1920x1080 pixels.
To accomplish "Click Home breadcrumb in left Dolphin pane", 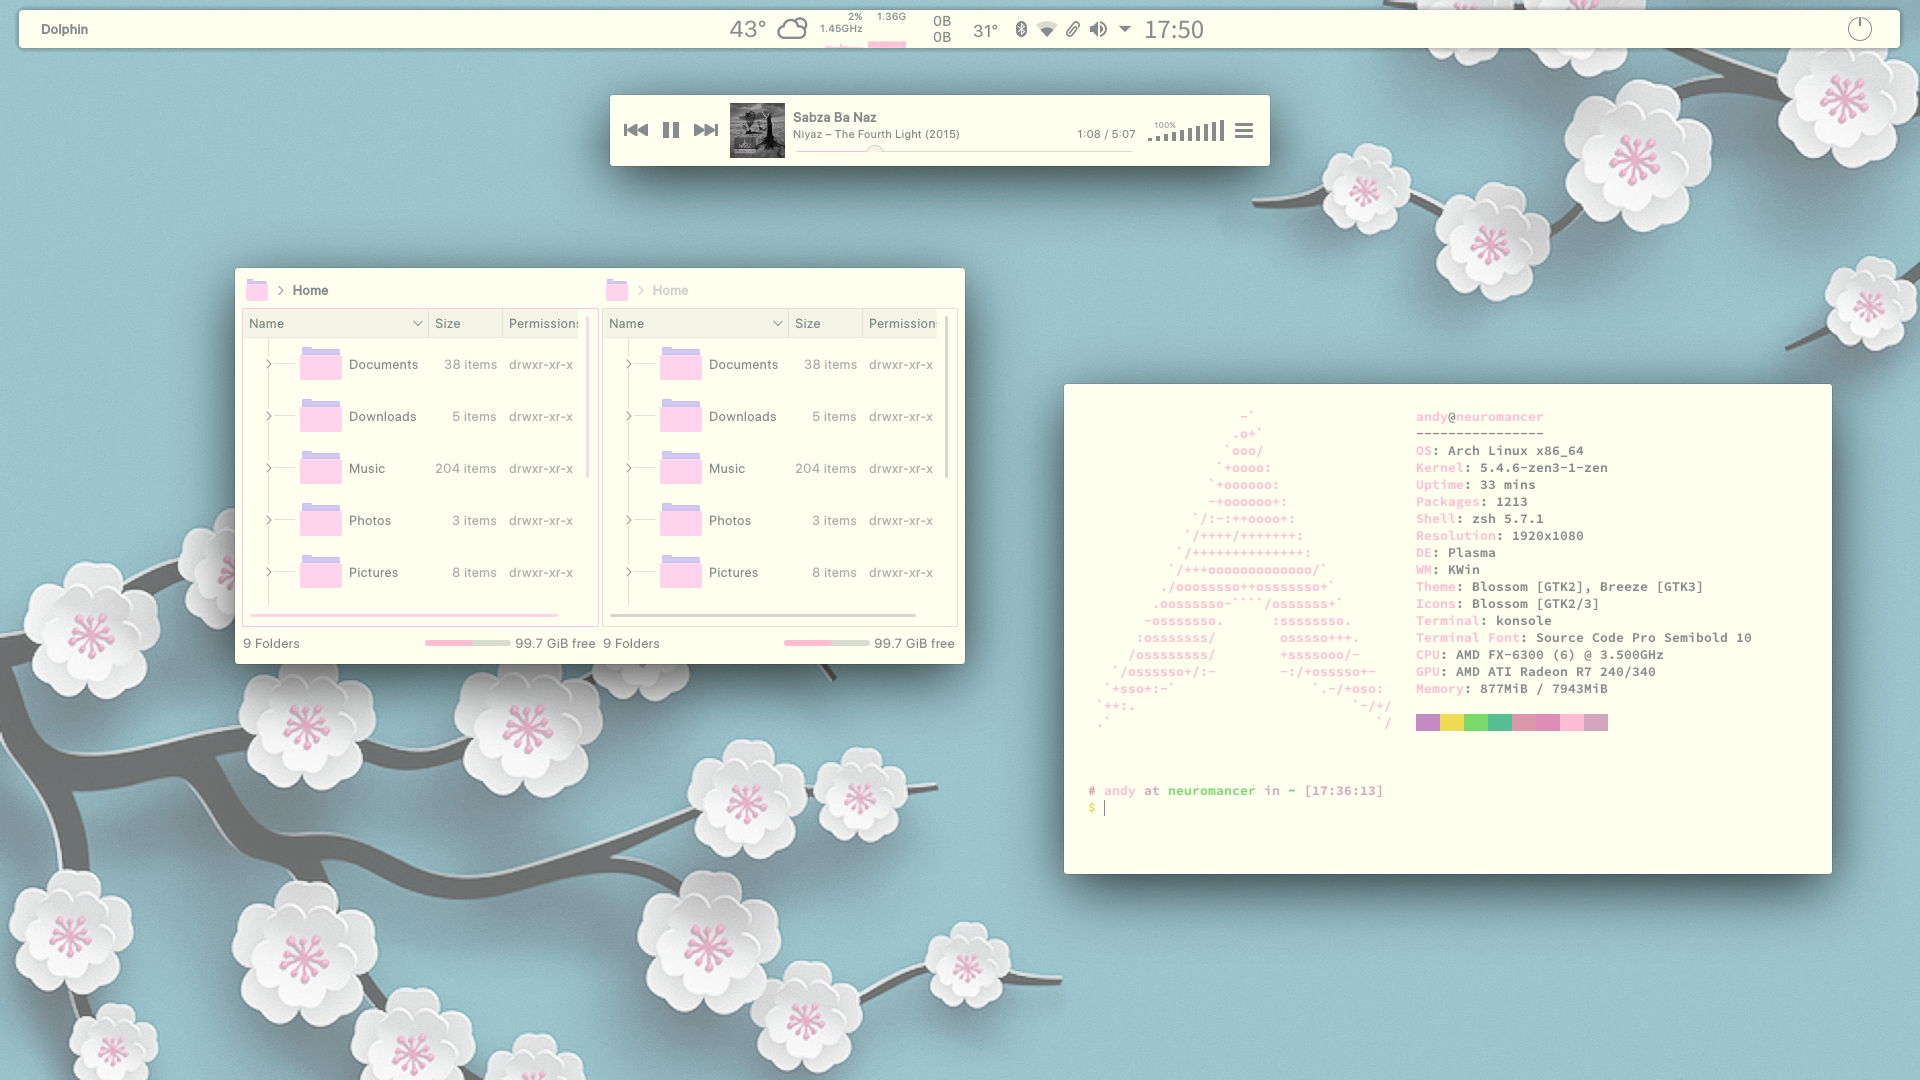I will (310, 290).
